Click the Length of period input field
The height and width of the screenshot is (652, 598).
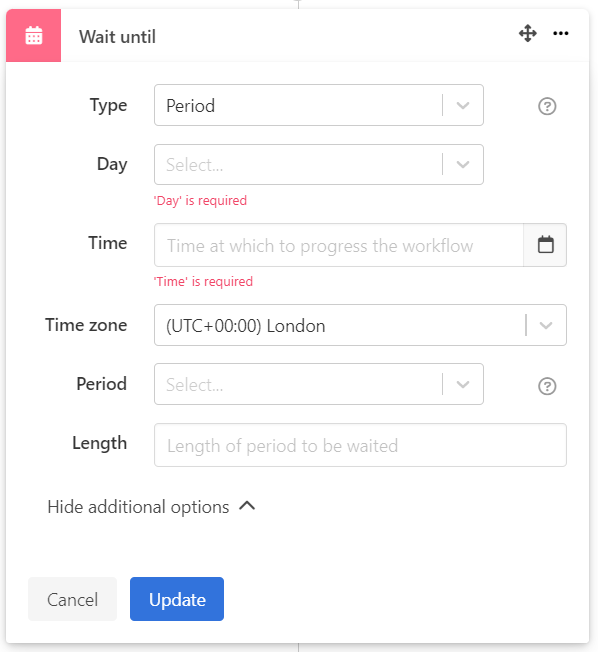(360, 445)
